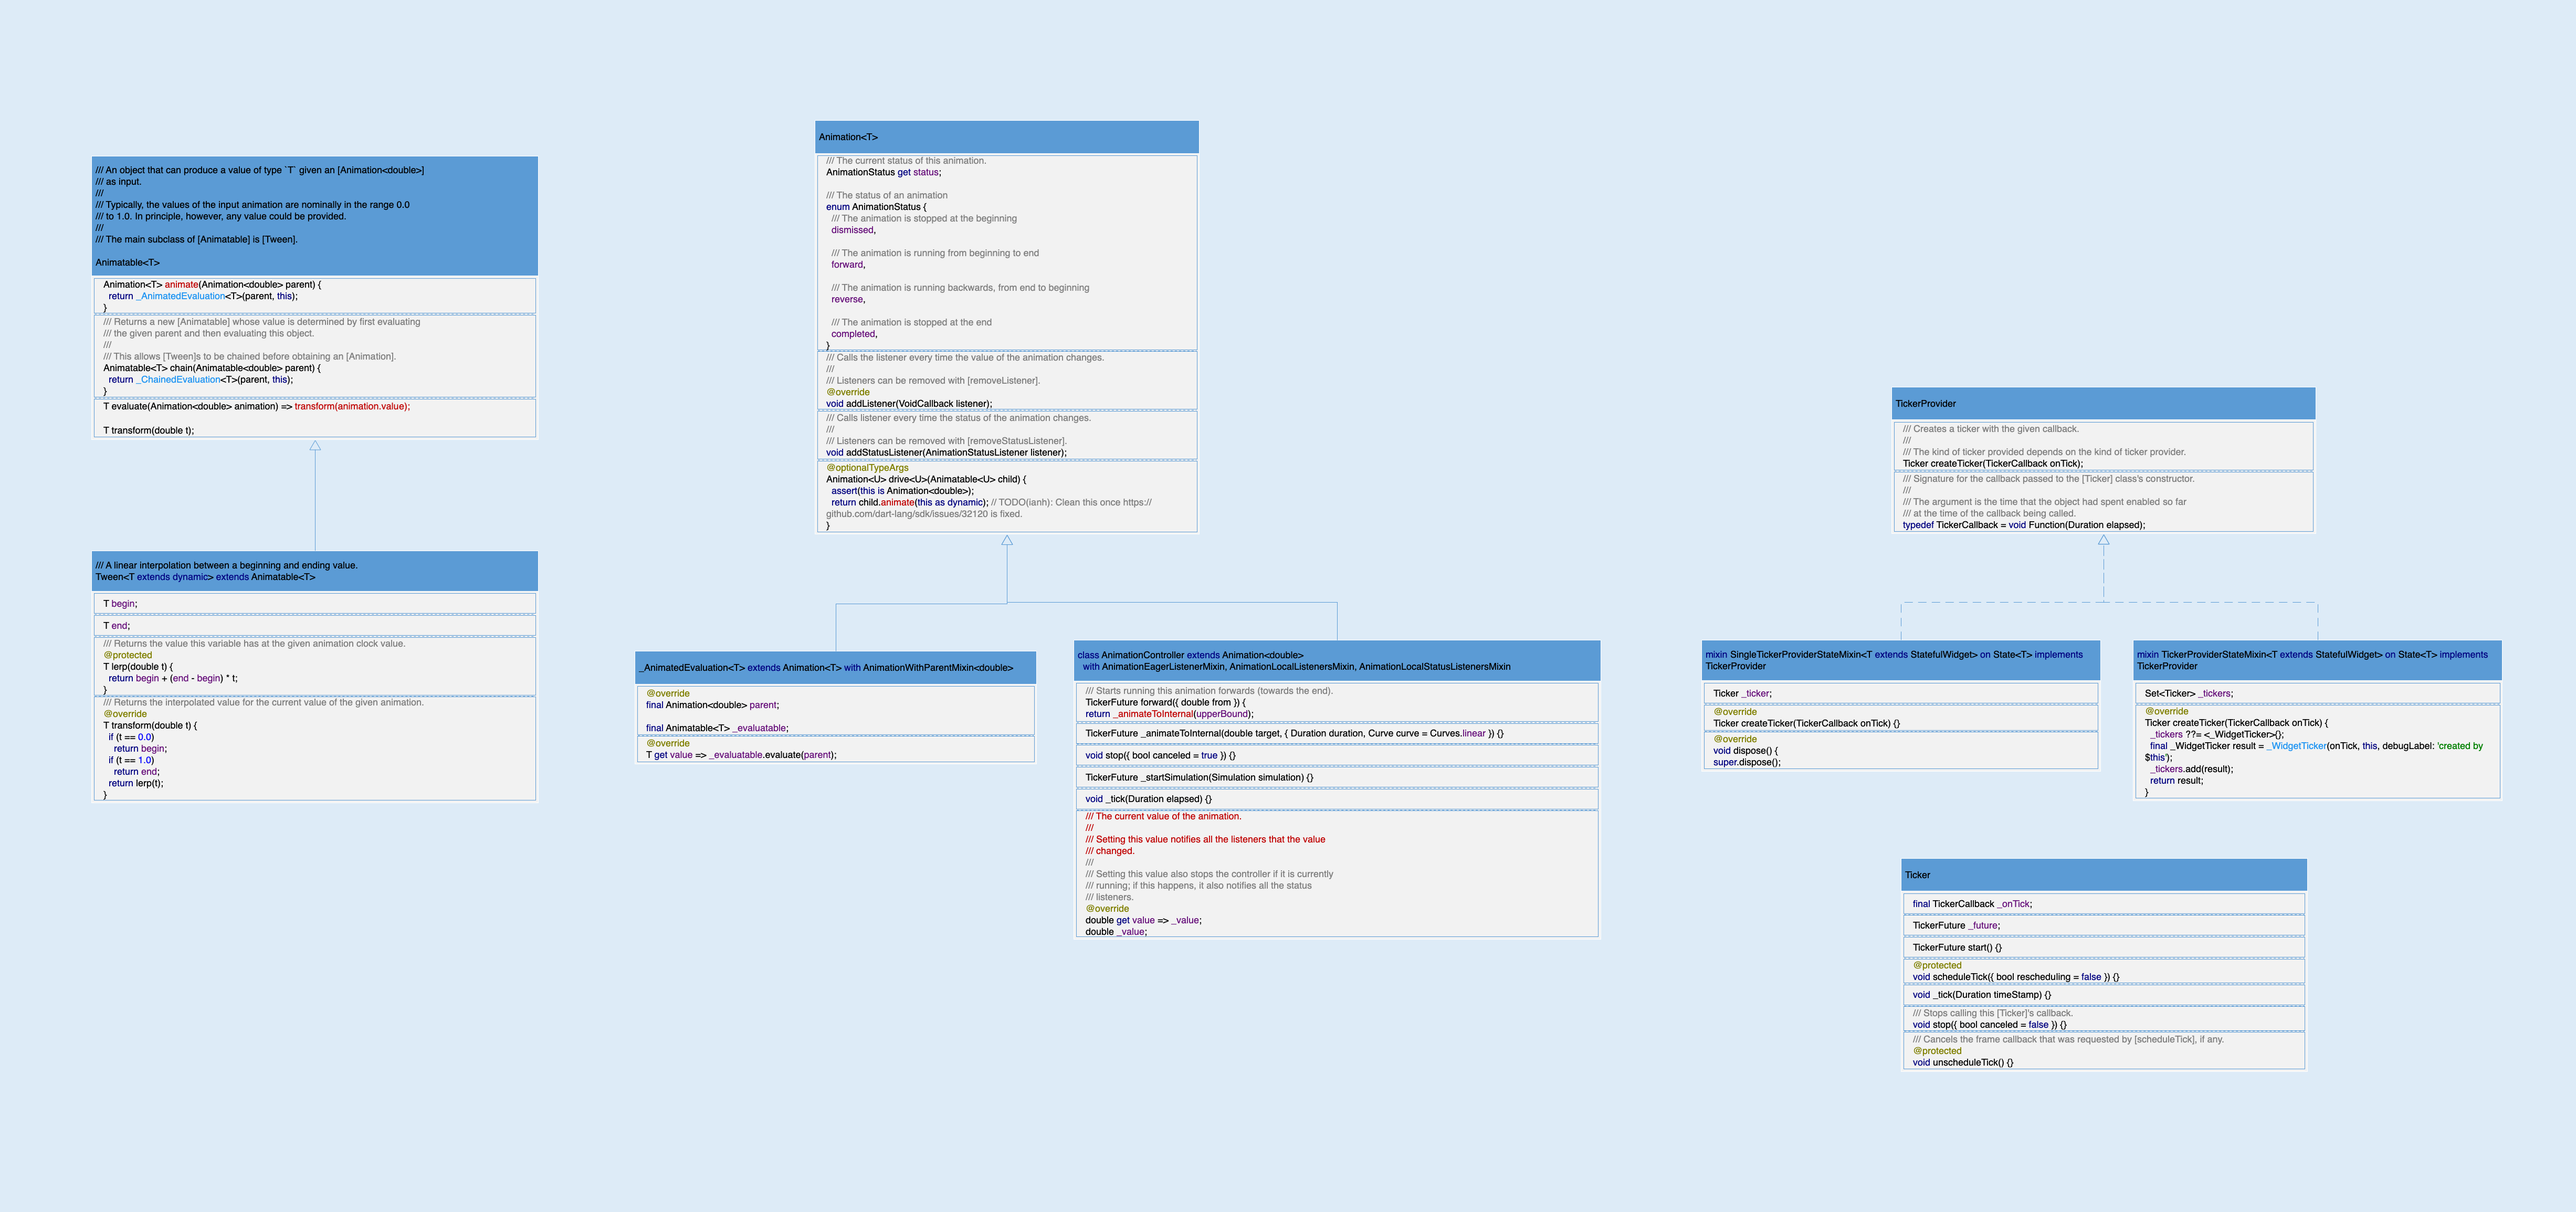Image resolution: width=2576 pixels, height=1212 pixels.
Task: Select the 'T end;' field row
Action: coord(314,626)
